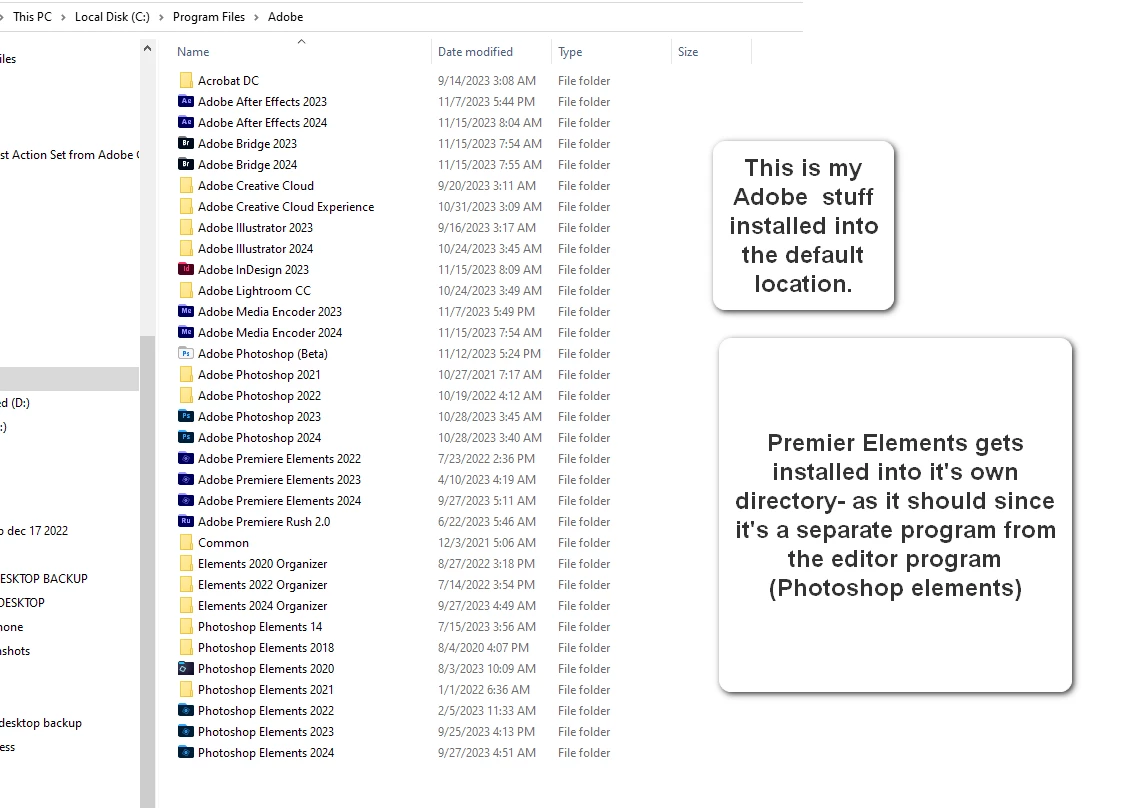Select 'desktop backup' in navigation pane
The image size is (1122, 808).
click(x=41, y=723)
